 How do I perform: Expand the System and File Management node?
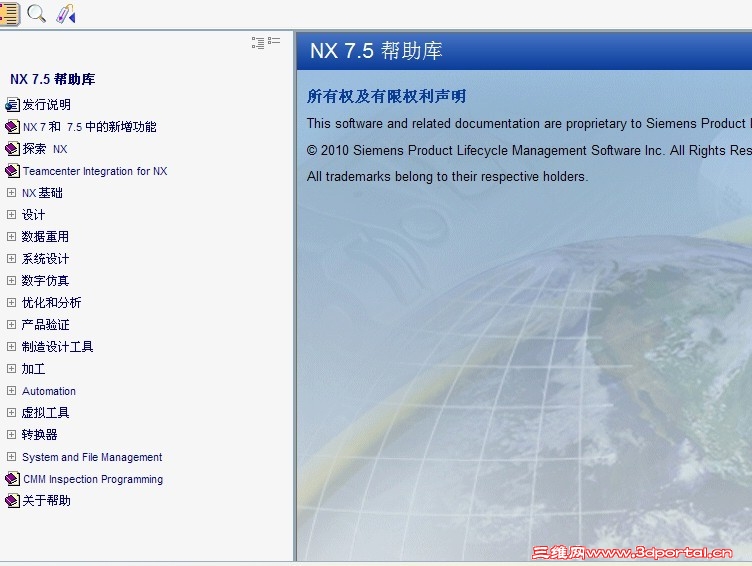coord(12,457)
